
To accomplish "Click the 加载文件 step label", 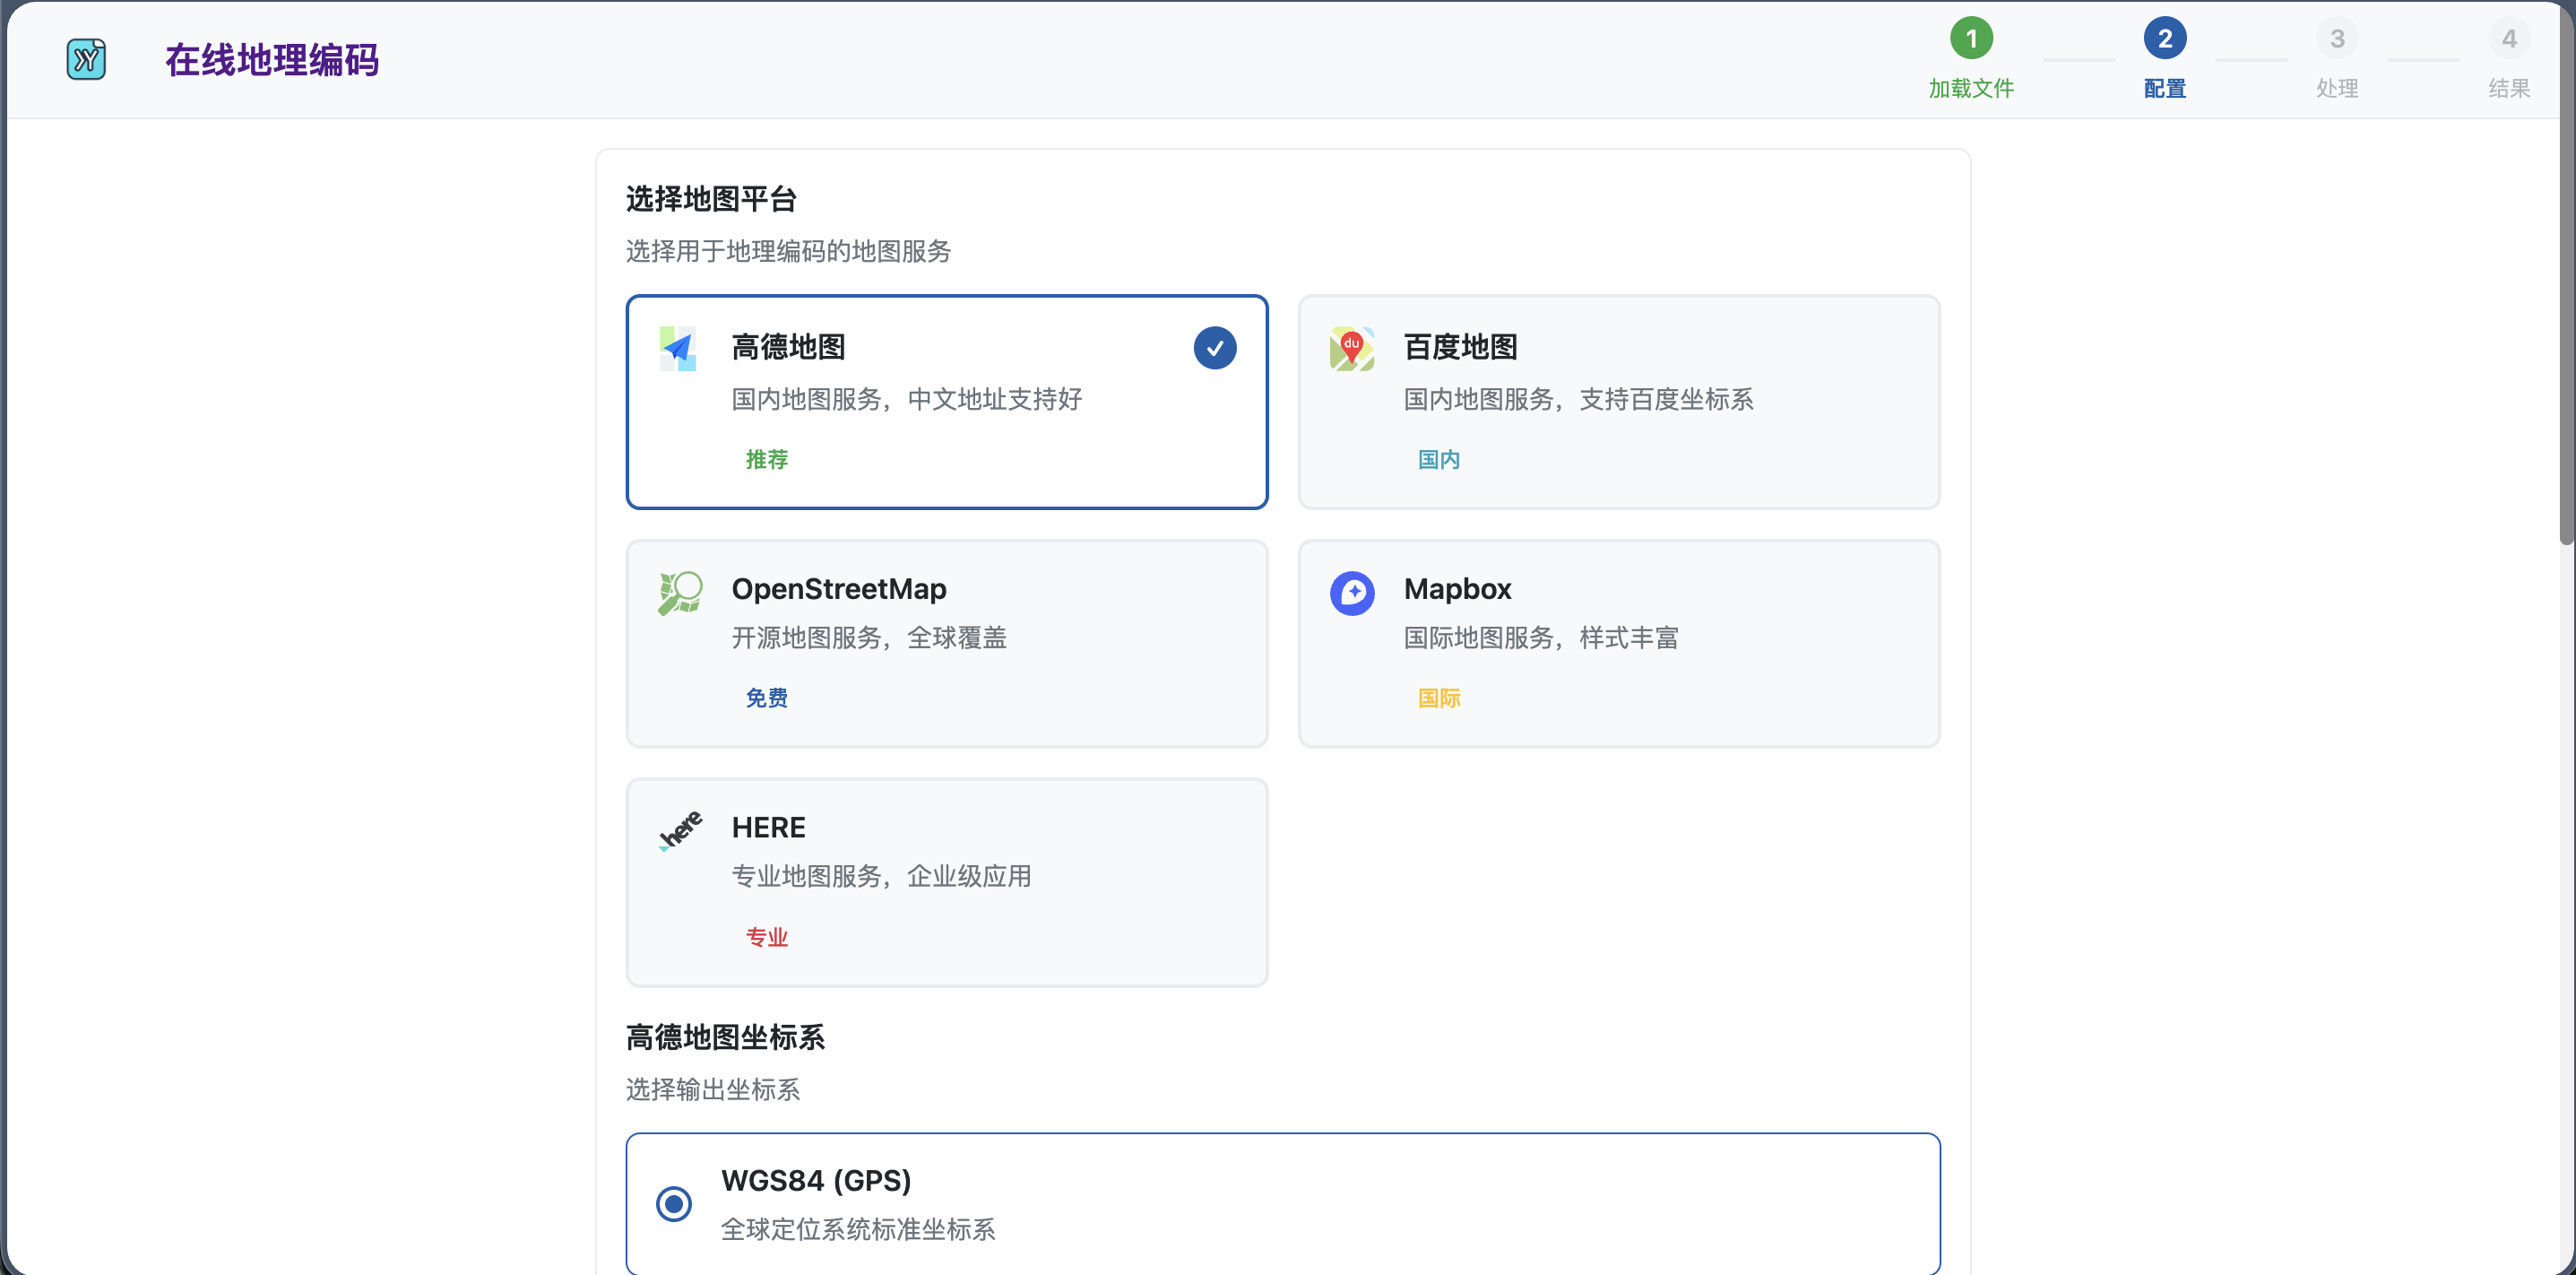I will pos(1971,88).
